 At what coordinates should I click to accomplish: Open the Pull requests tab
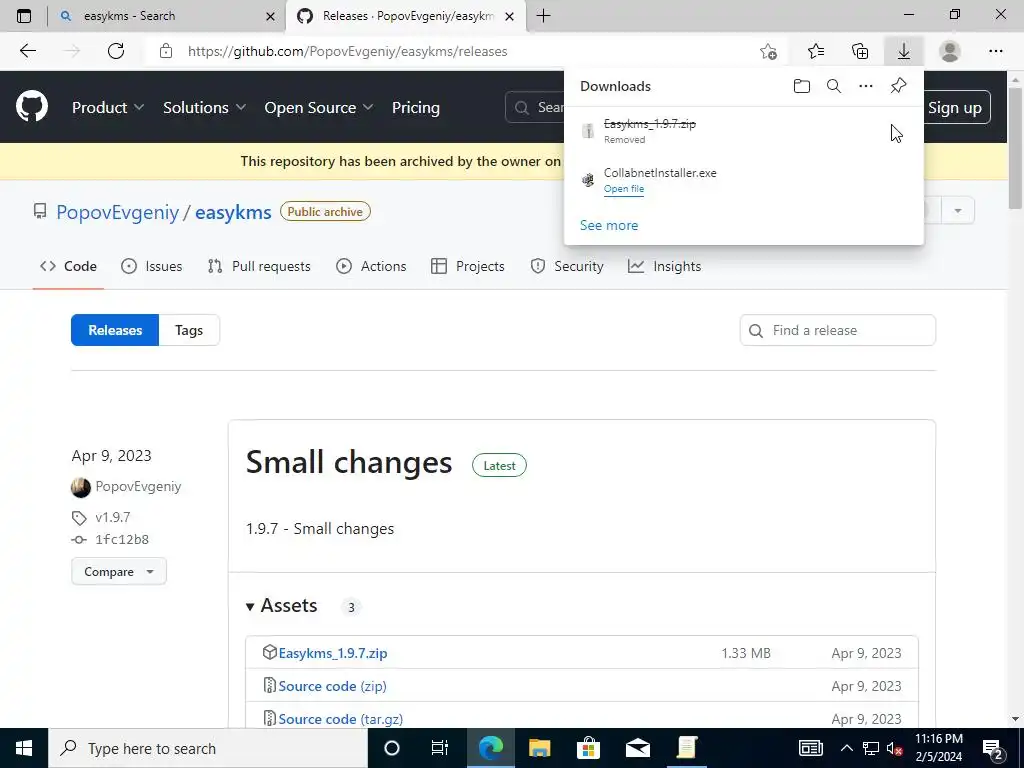259,266
